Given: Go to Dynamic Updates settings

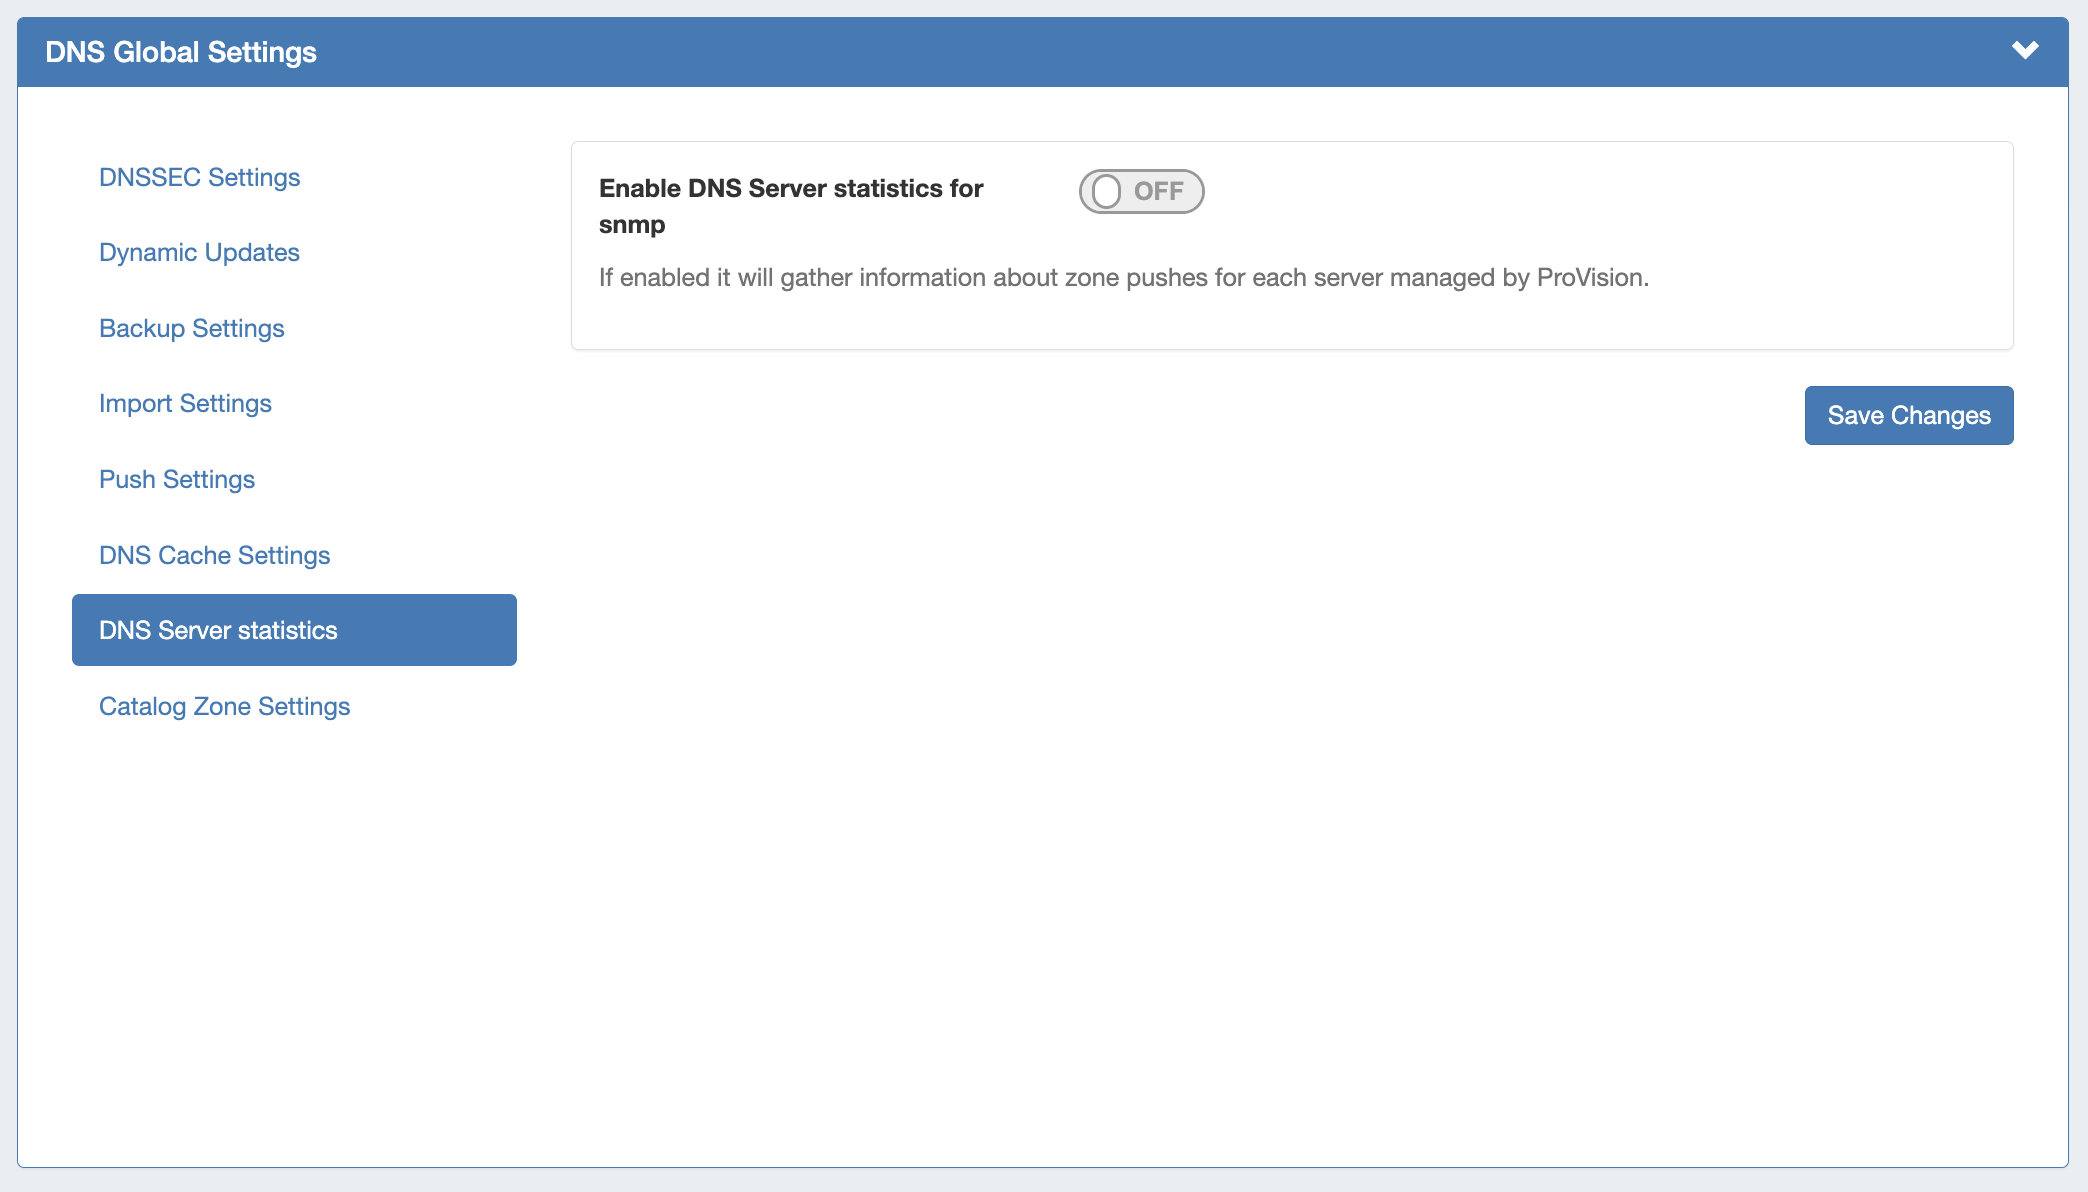Looking at the screenshot, I should pos(199,252).
